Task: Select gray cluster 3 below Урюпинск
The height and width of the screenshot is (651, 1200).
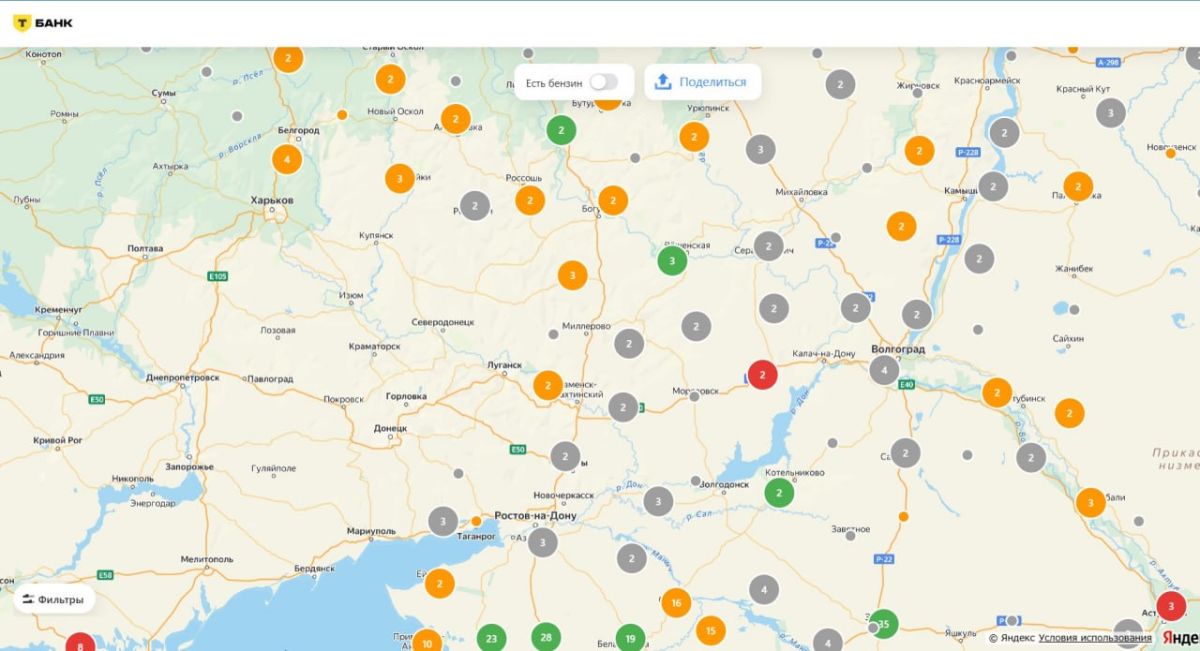Action: (761, 149)
